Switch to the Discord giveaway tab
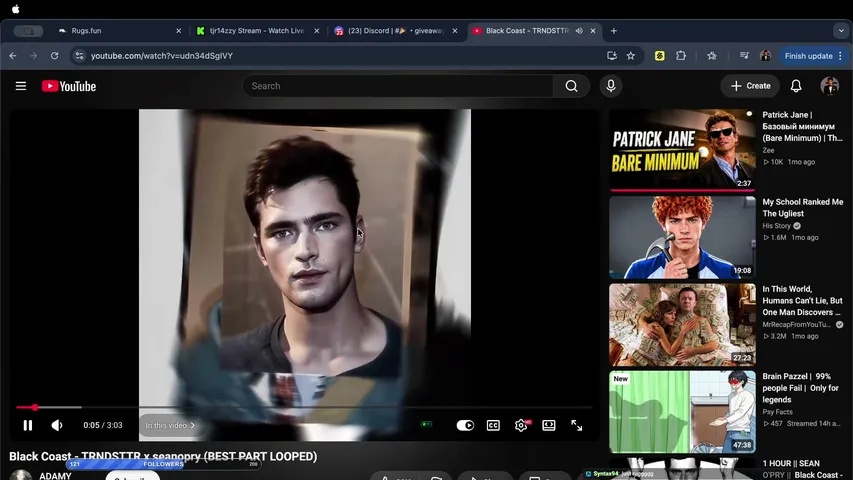This screenshot has width=853, height=480. click(394, 31)
